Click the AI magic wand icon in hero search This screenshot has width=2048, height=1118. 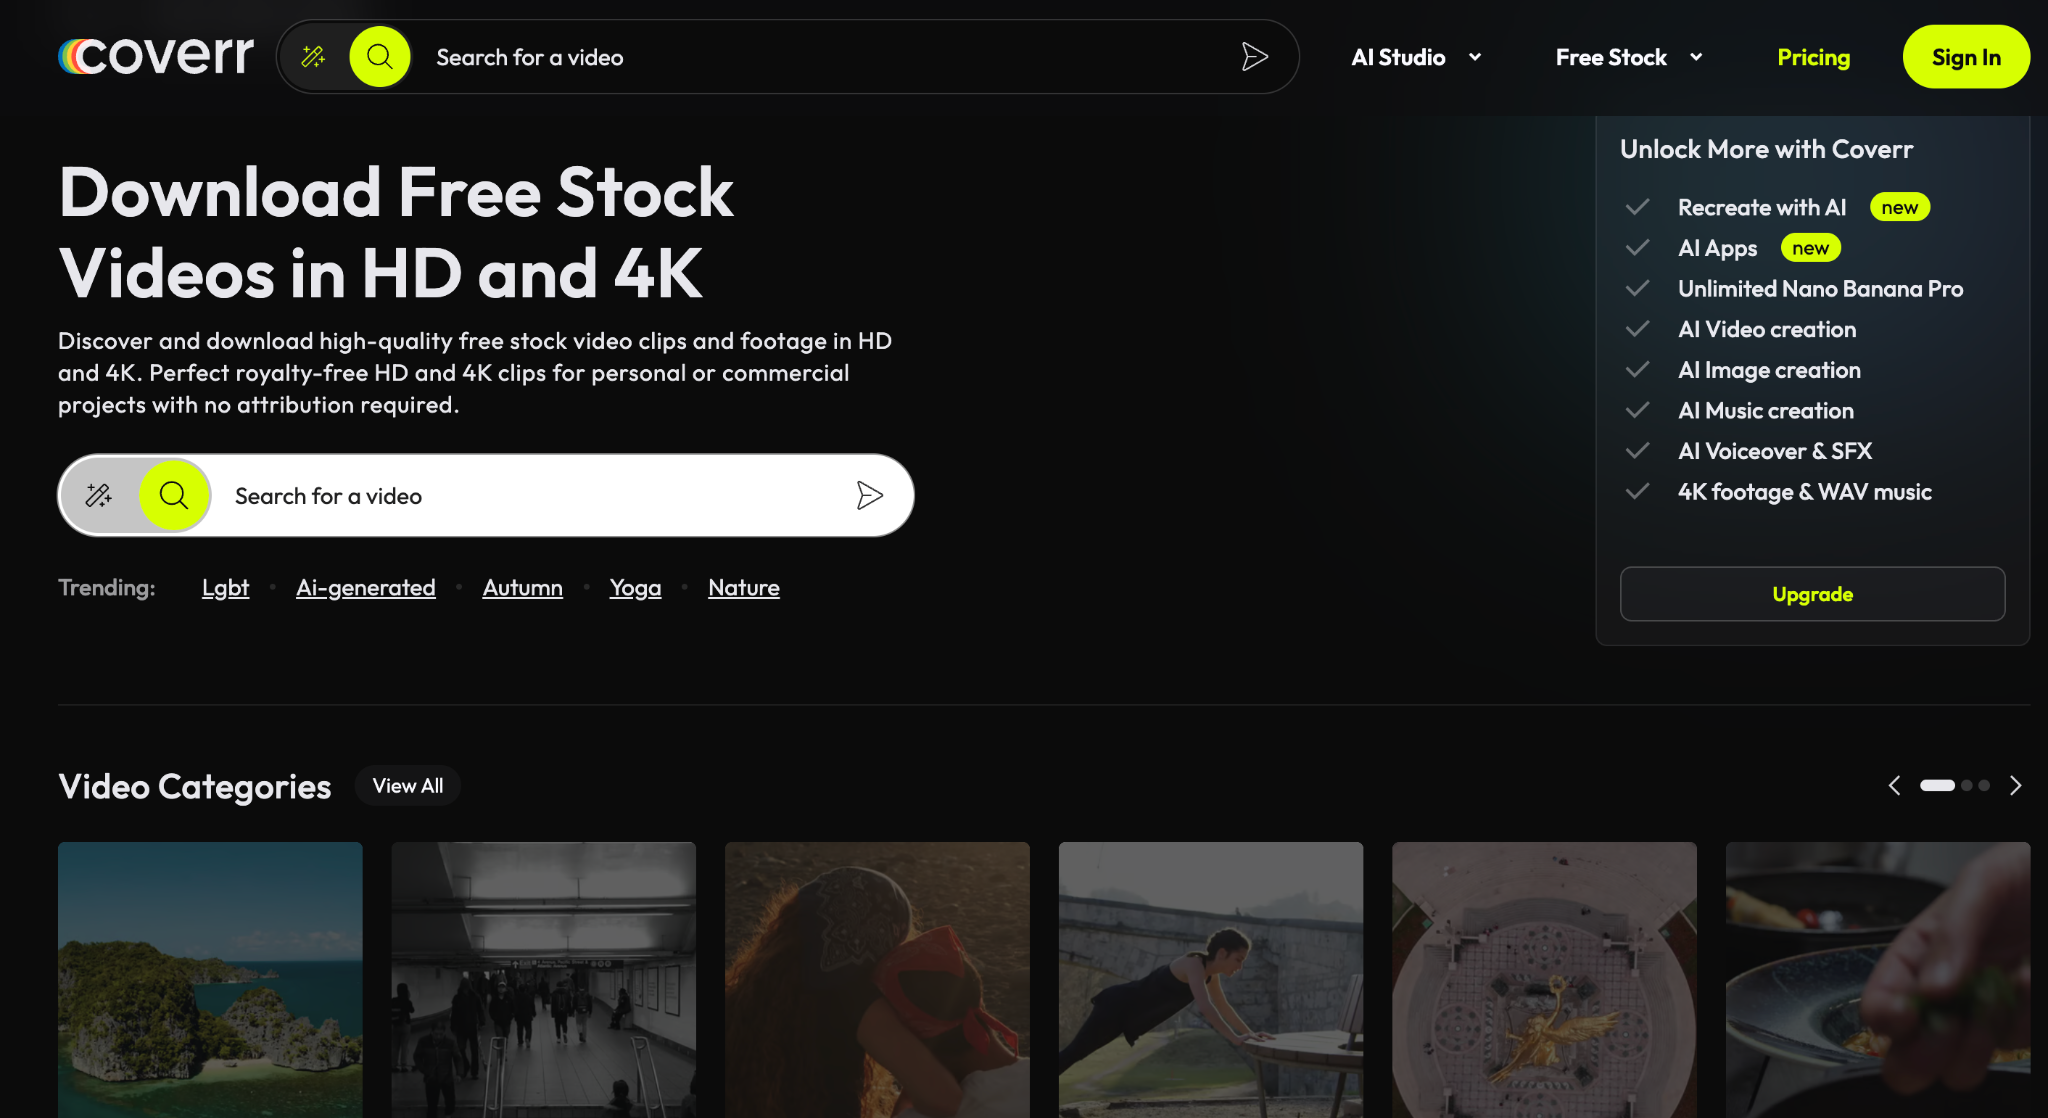(x=99, y=496)
